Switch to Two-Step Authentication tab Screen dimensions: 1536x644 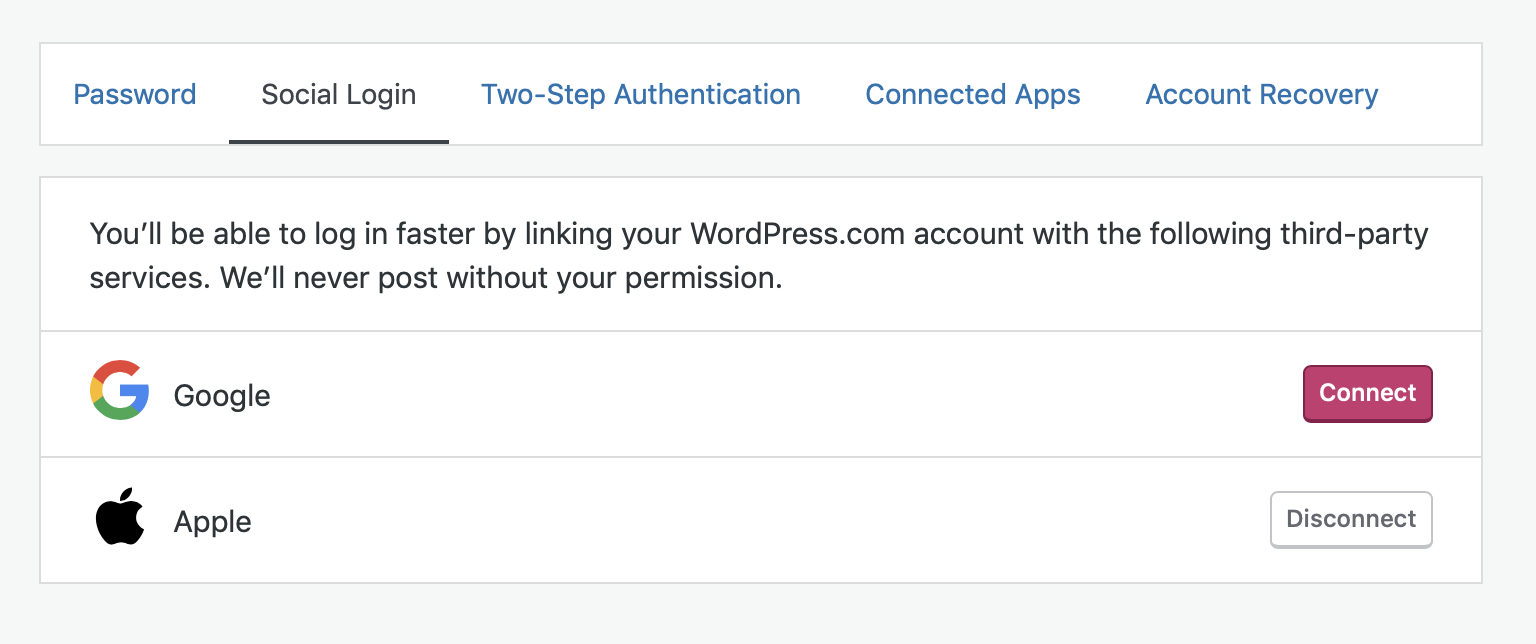641,95
